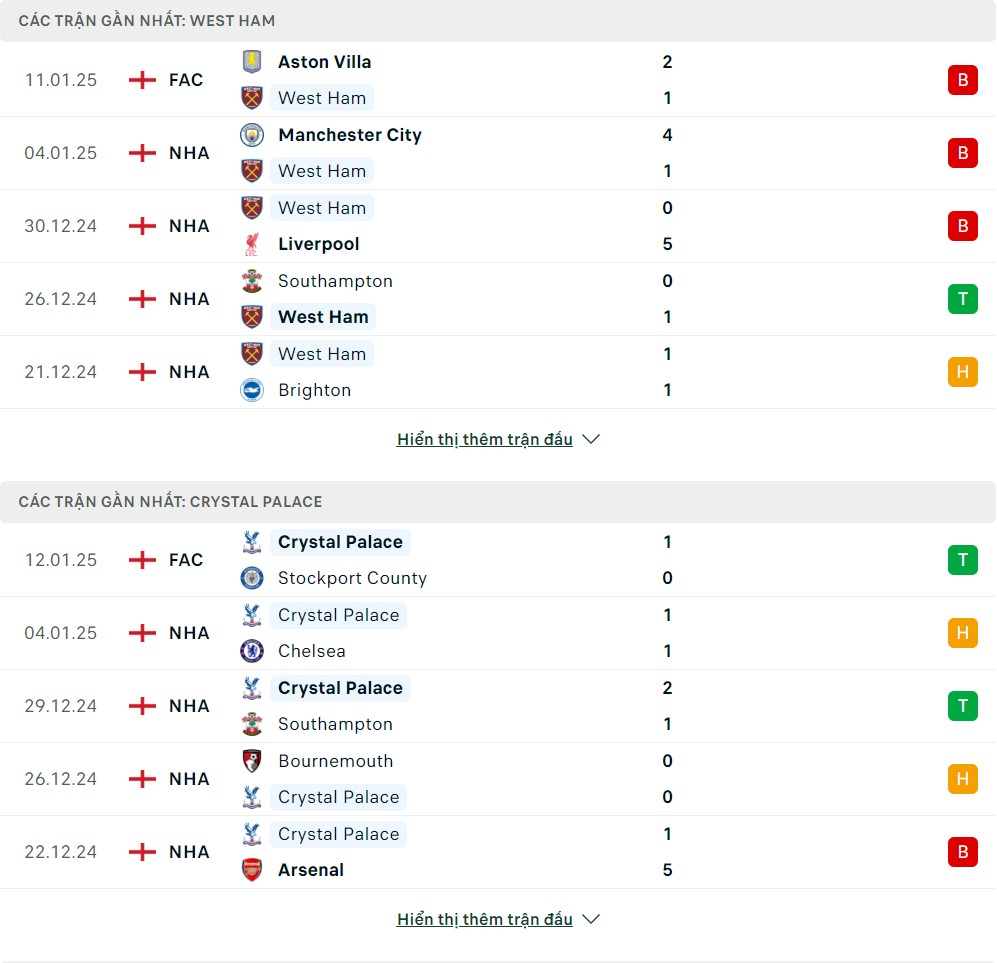
Task: Expand more West Ham matches with chevron
Action: click(x=591, y=439)
